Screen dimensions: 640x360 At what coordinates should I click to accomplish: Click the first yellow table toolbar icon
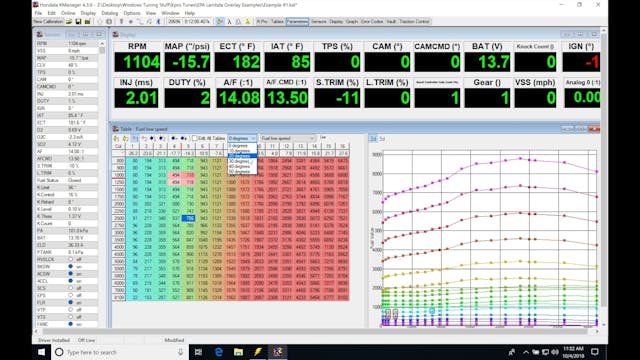(116, 139)
